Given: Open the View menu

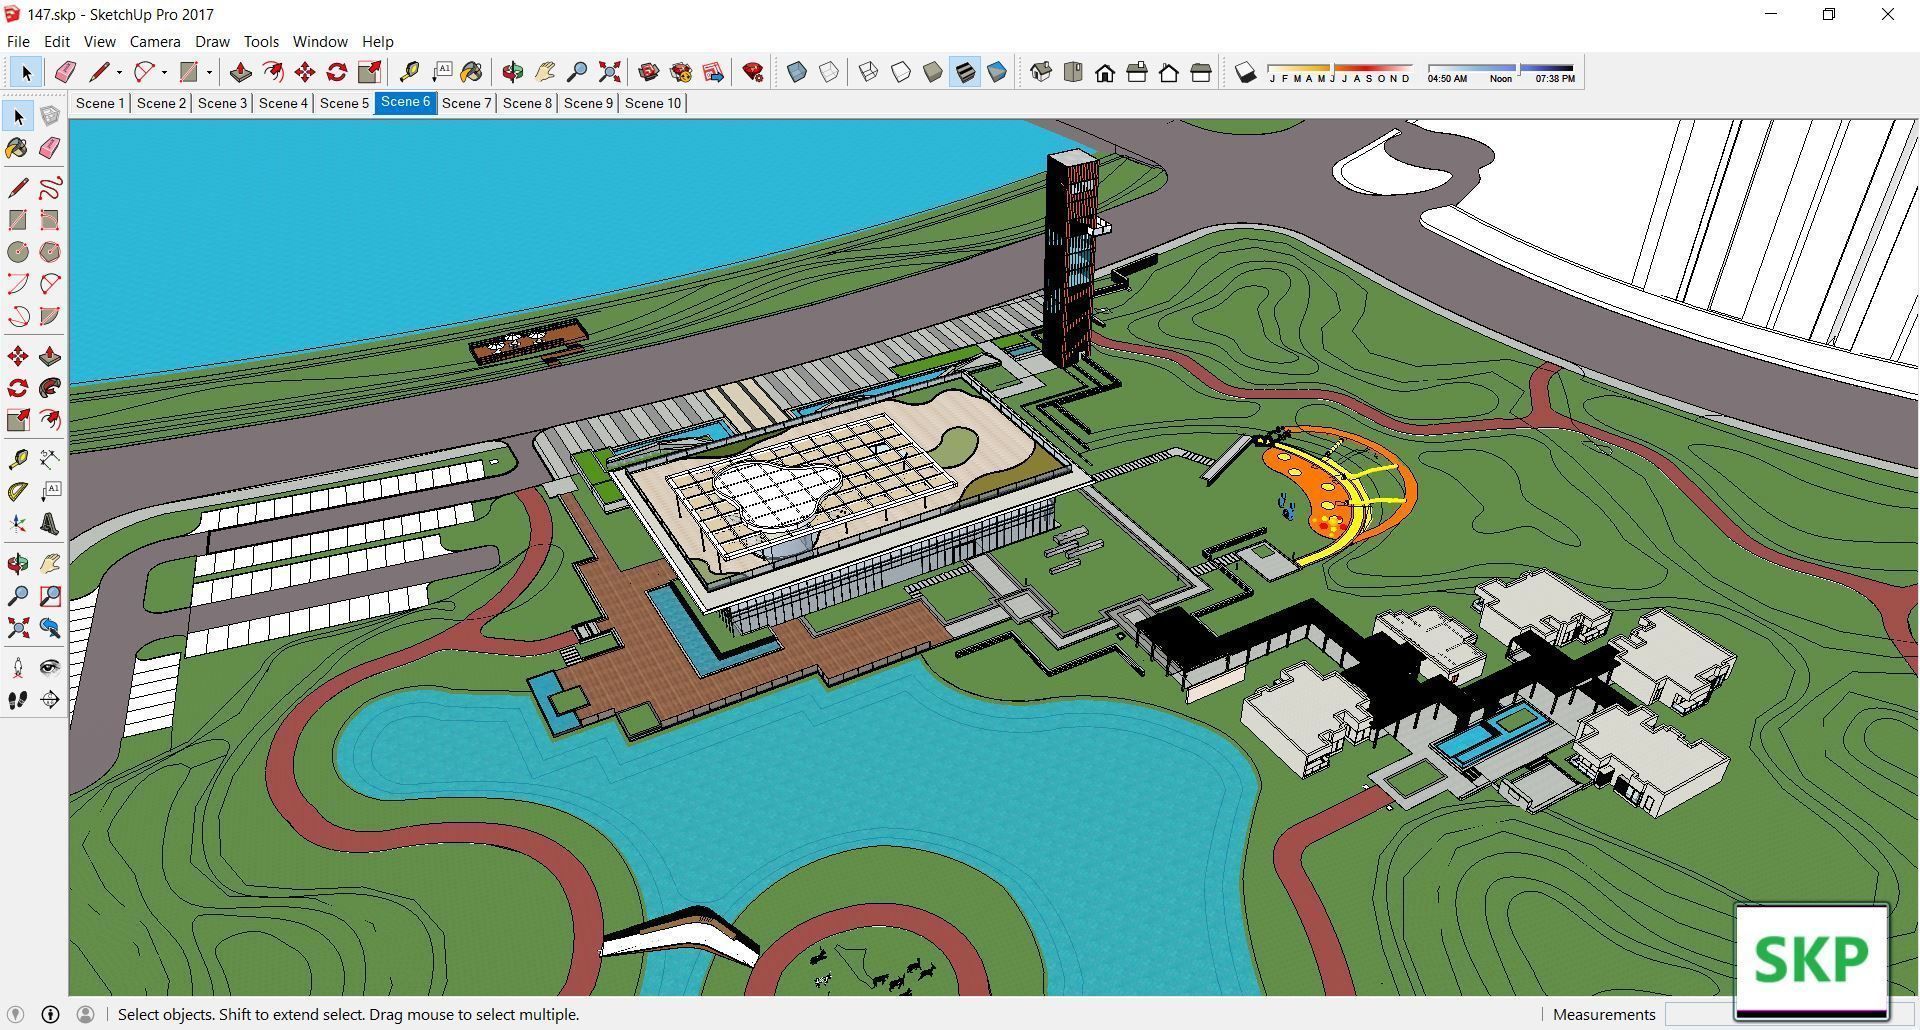Looking at the screenshot, I should pos(99,41).
